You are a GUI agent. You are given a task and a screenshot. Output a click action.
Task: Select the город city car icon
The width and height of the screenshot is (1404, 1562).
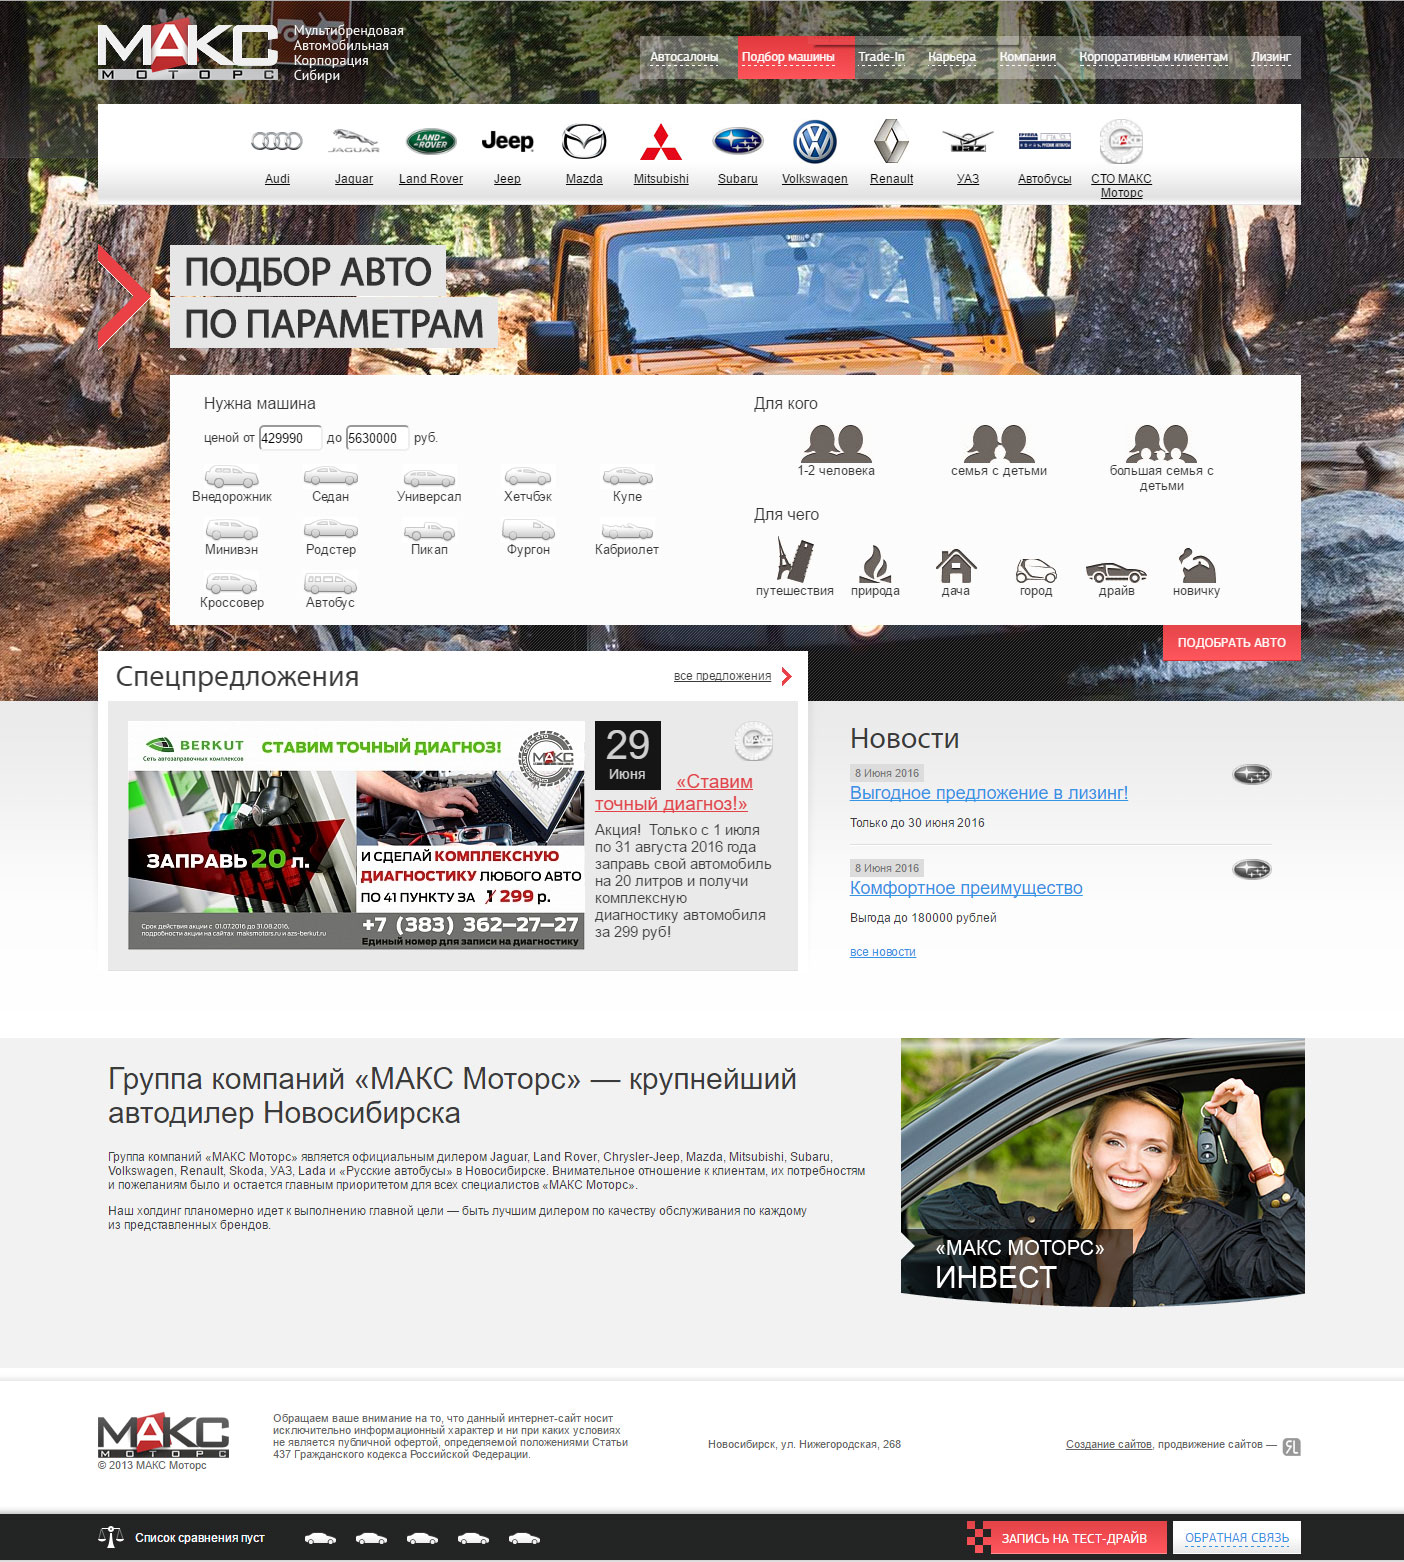coord(1036,570)
